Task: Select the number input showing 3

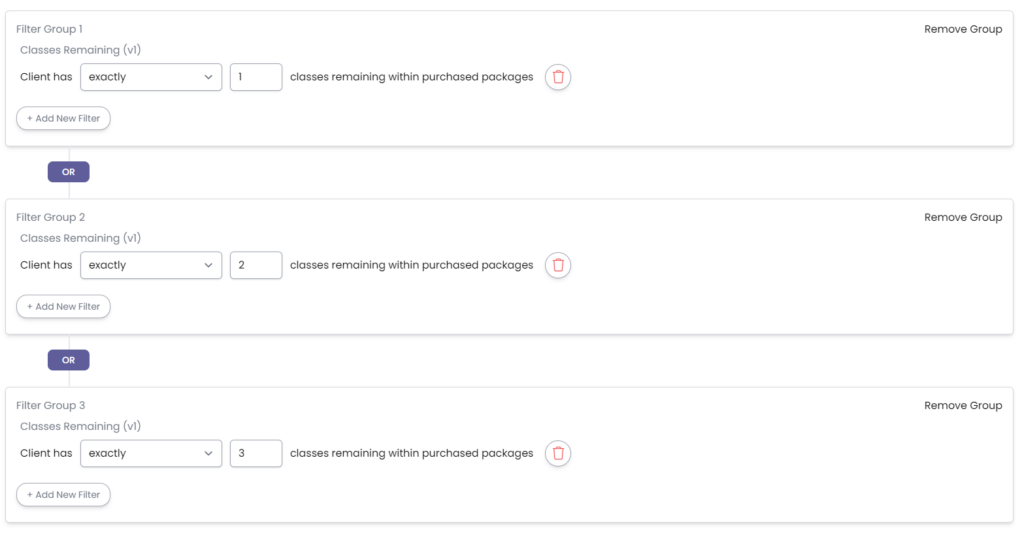Action: coord(256,453)
